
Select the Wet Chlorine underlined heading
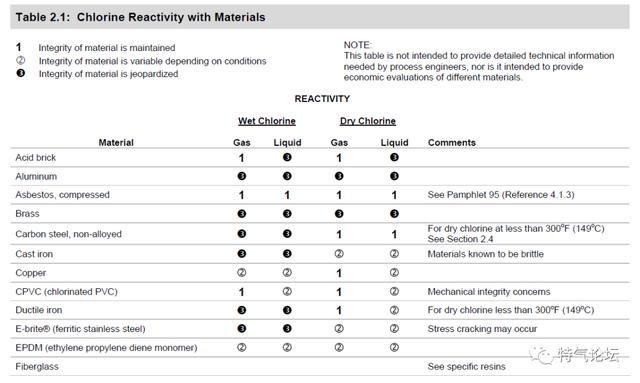[267, 121]
